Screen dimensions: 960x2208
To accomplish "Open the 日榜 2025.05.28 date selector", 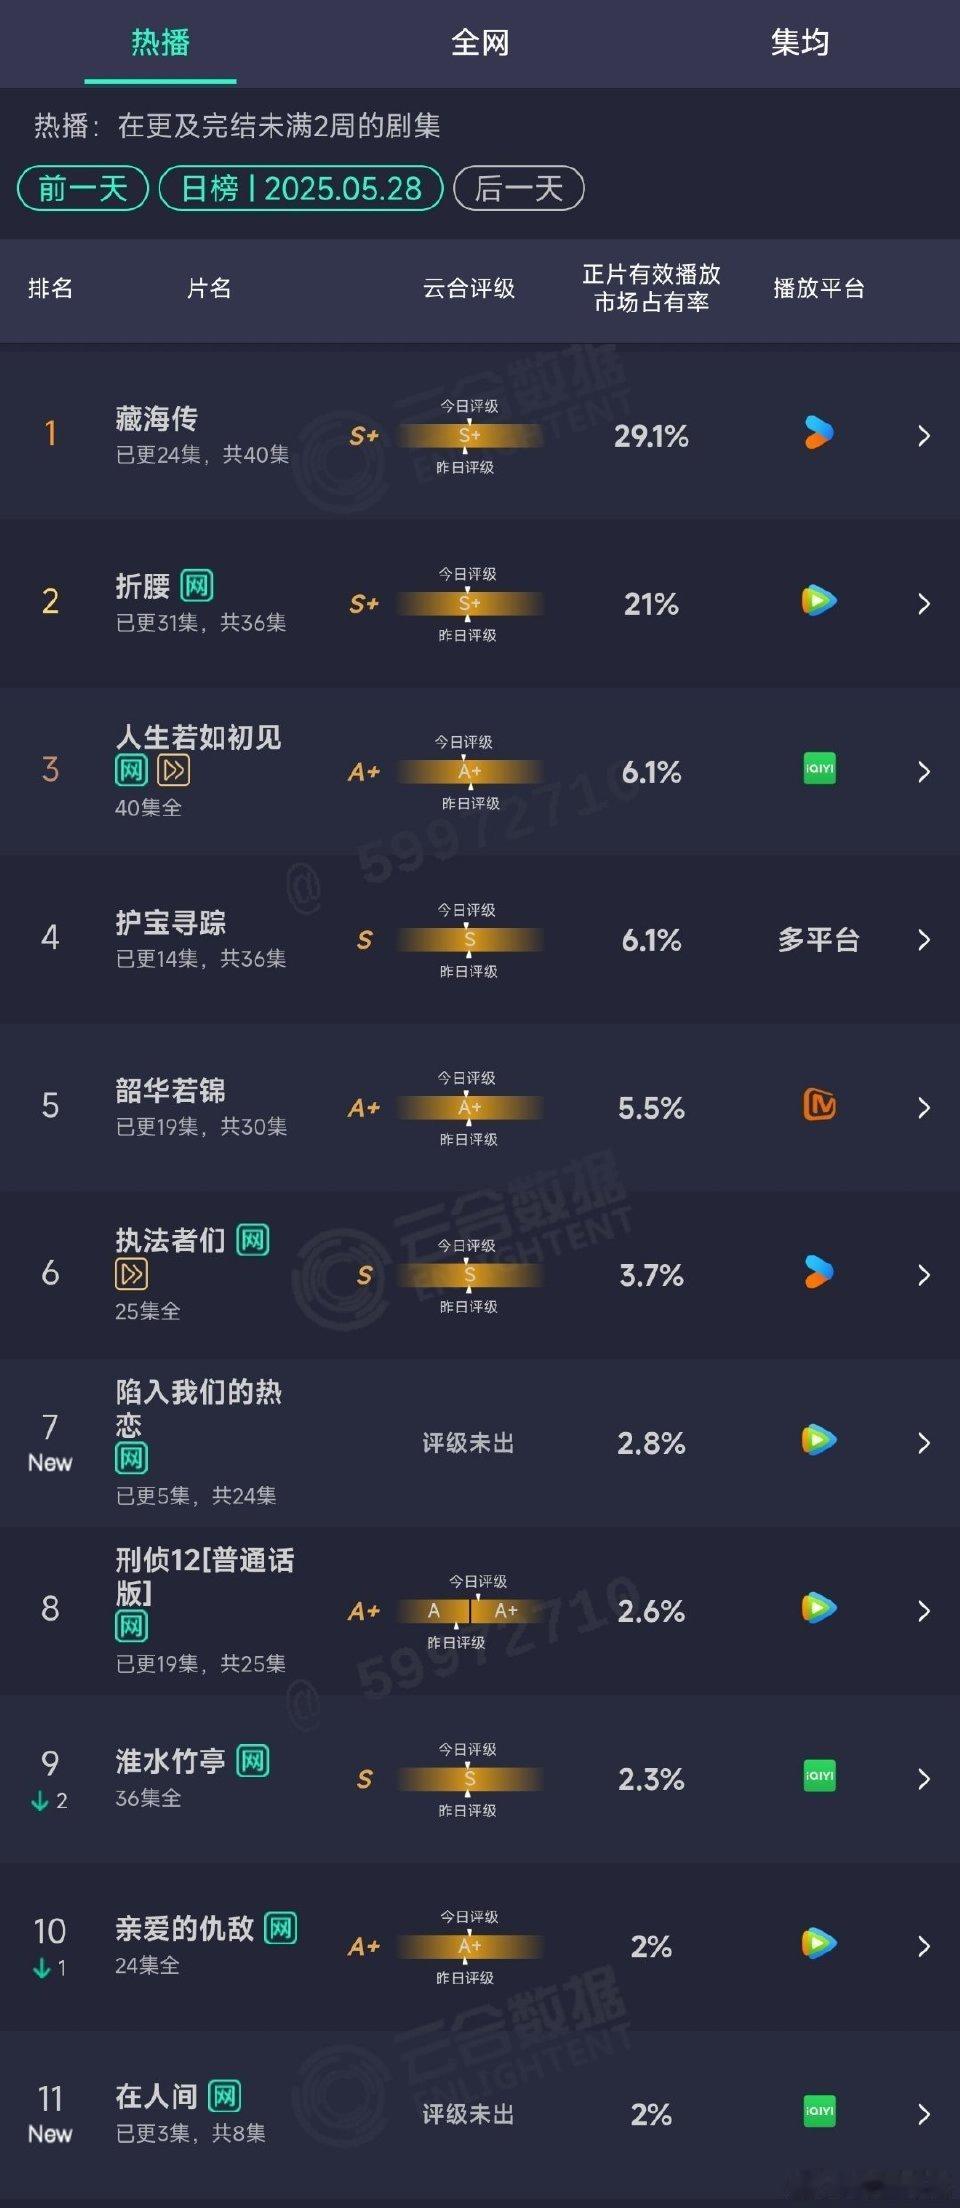I will [301, 188].
